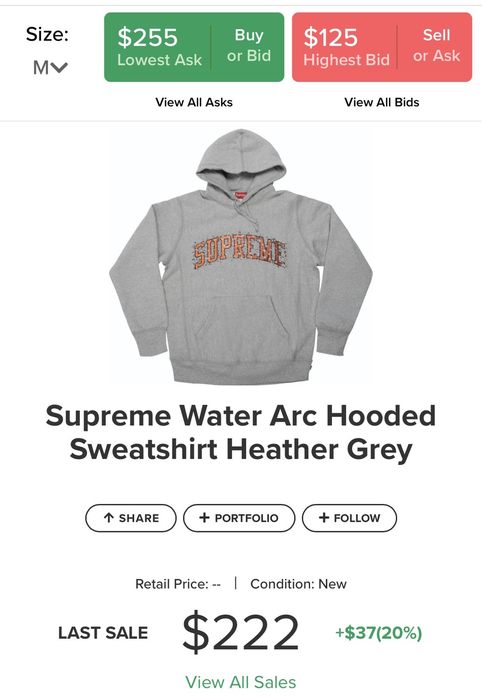Image resolution: width=482 pixels, height=700 pixels.
Task: Click the $222 last sale price
Action: point(241,632)
